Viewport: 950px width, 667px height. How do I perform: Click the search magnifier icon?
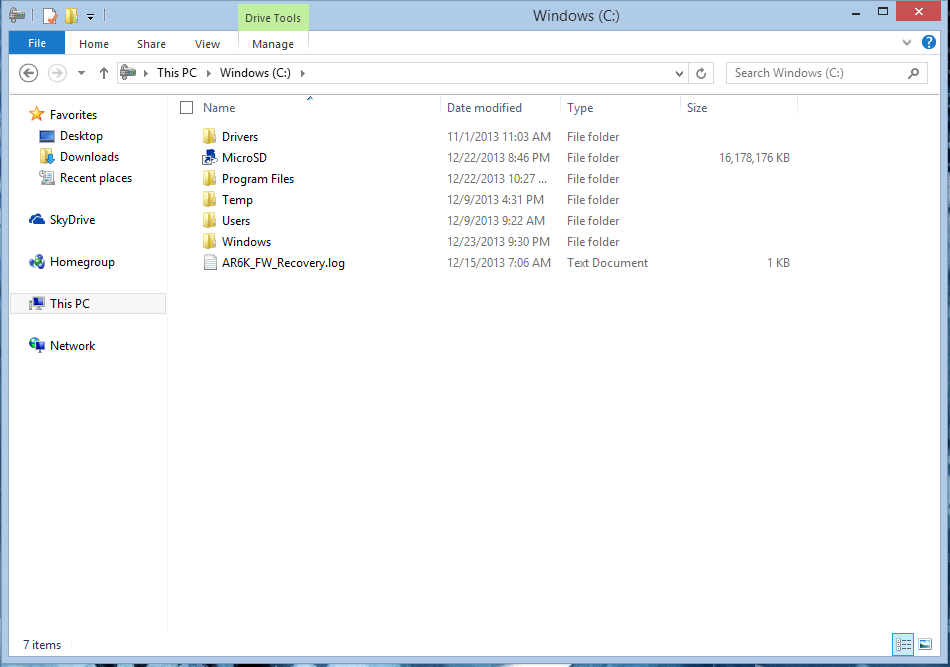click(x=913, y=73)
